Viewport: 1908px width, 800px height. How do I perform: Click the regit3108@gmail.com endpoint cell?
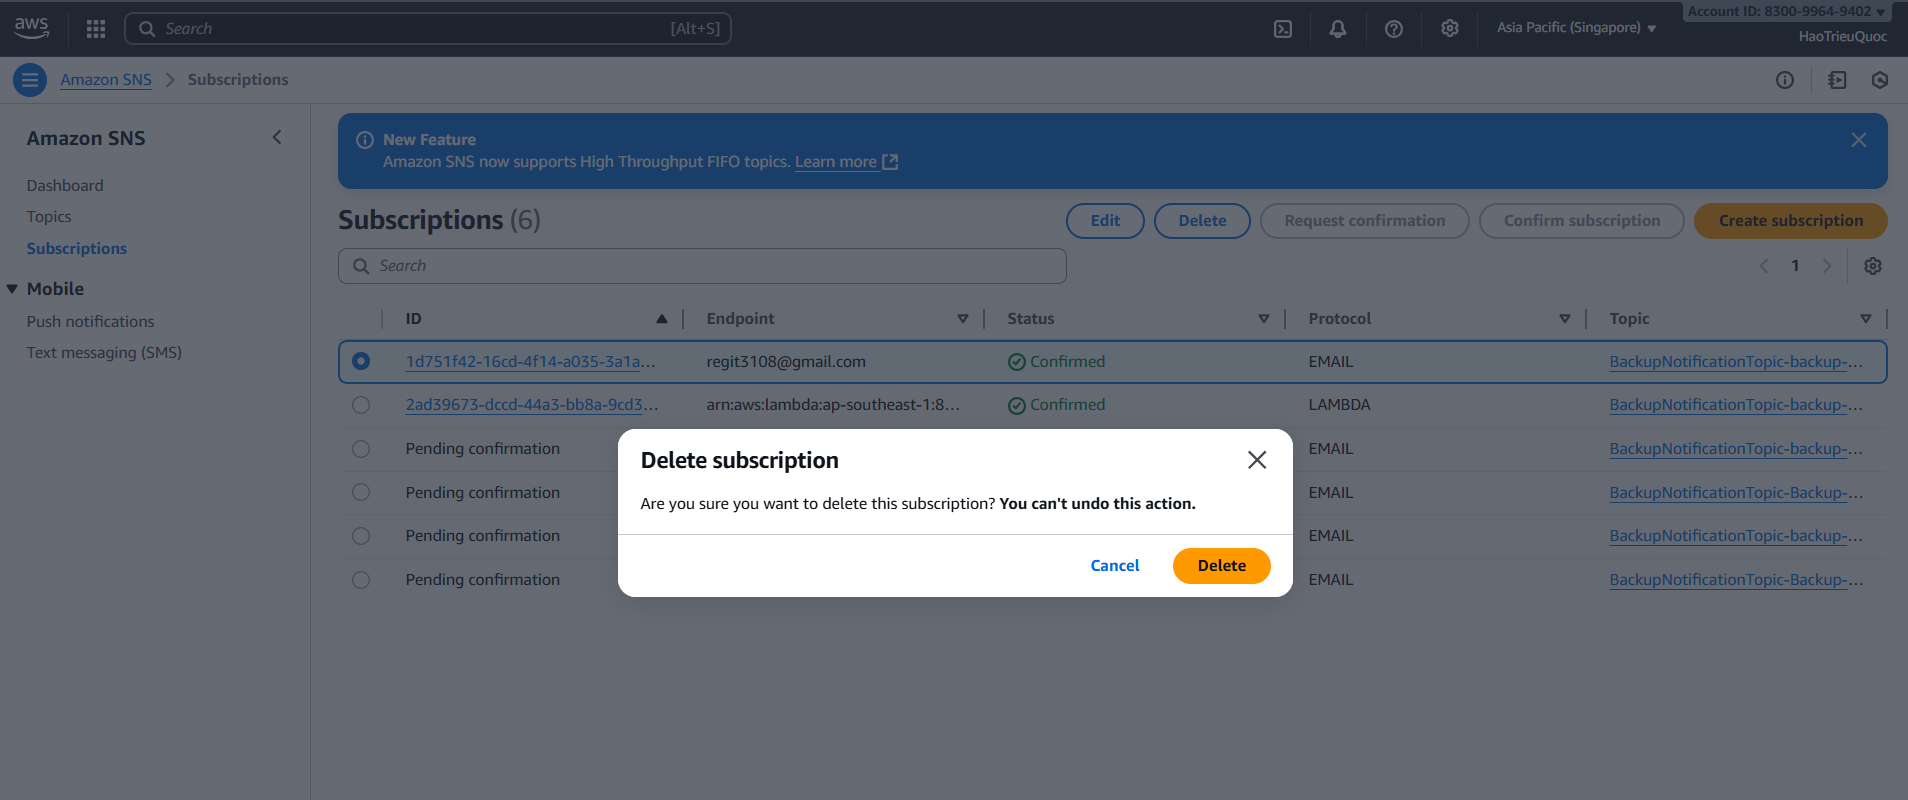point(786,362)
